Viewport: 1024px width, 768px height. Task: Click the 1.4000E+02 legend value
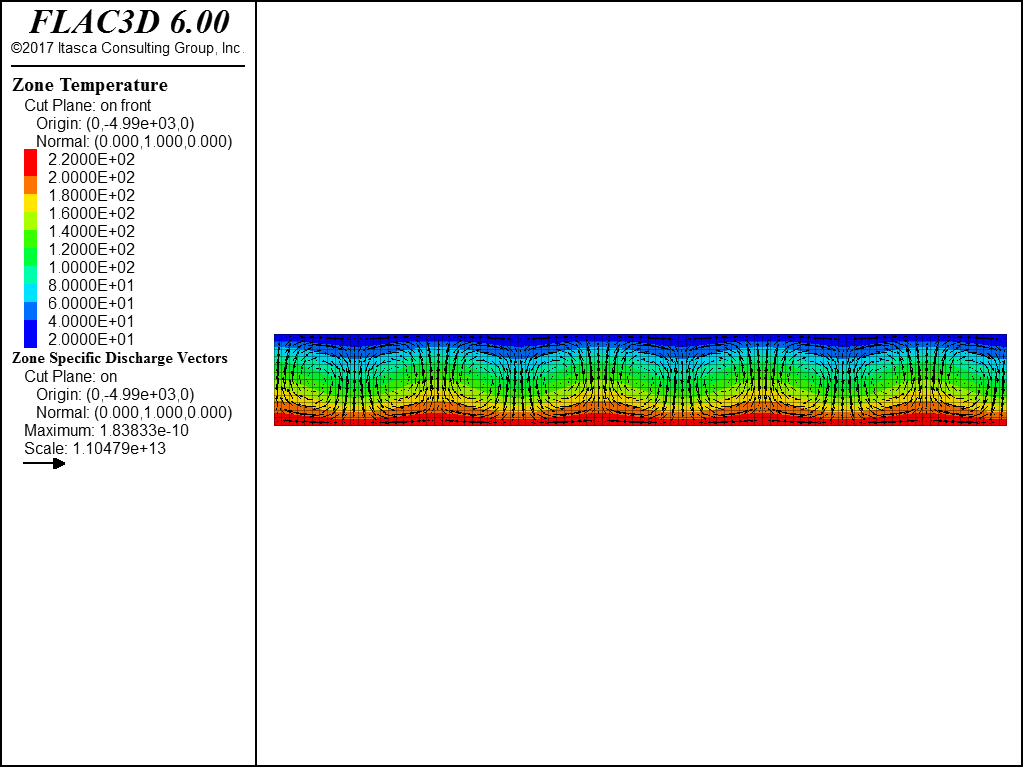coord(91,231)
